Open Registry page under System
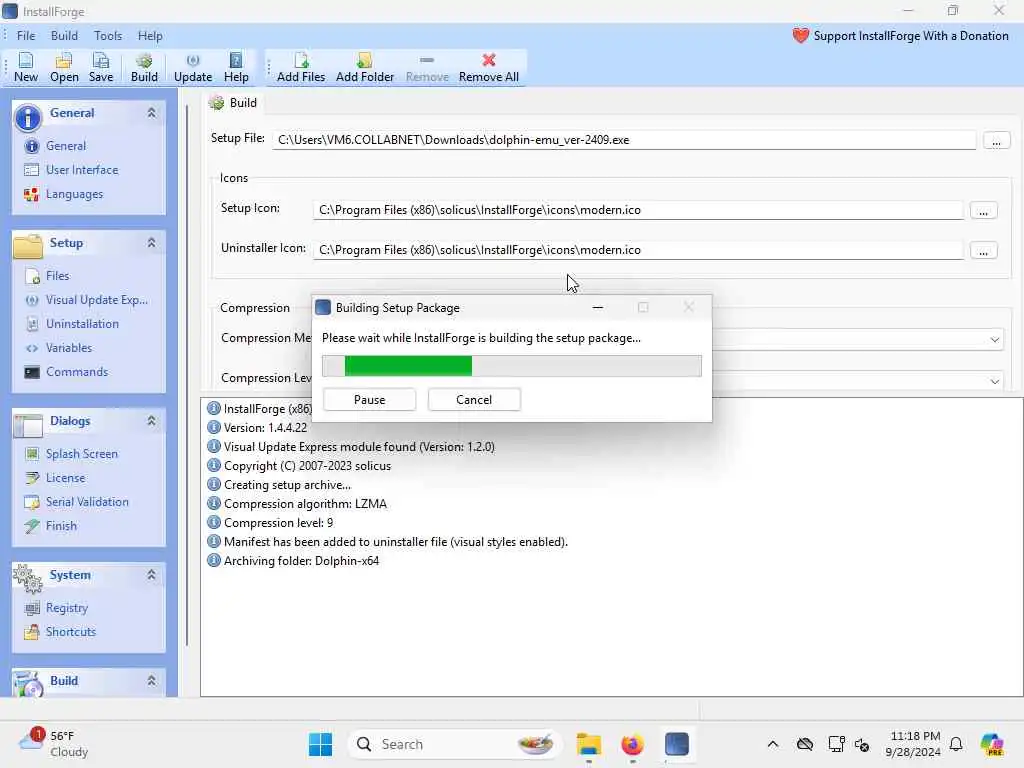Screen dimensions: 1024x768 (66, 608)
